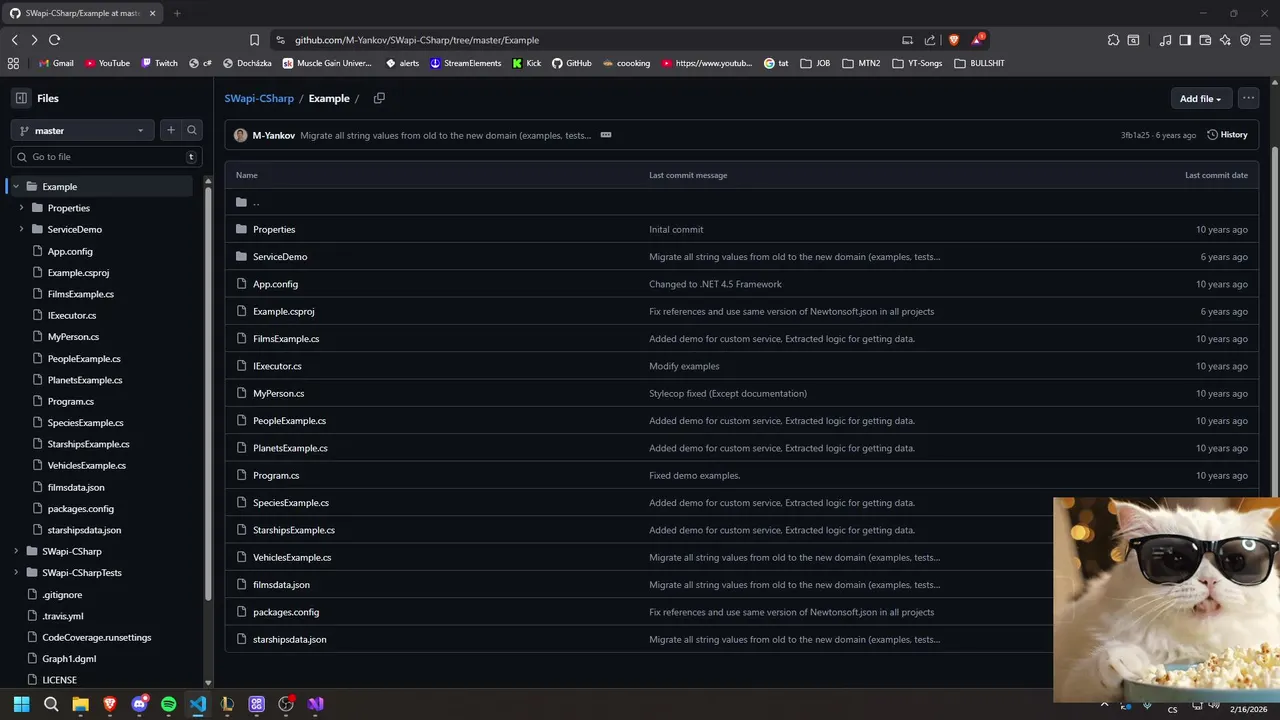This screenshot has width=1280, height=720.
Task: Select .travis.yml in the sidebar tree
Action: [63, 616]
